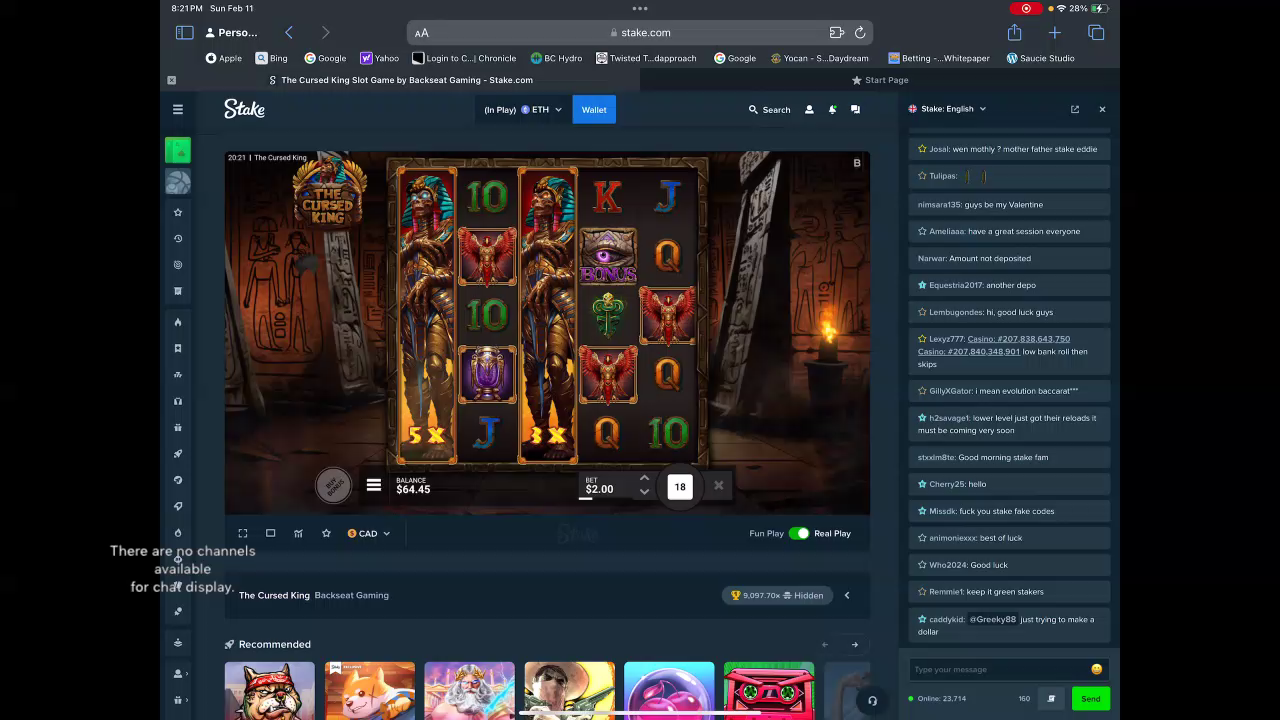Click the stake.com address bar
This screenshot has height=720, width=1280.
[x=640, y=32]
